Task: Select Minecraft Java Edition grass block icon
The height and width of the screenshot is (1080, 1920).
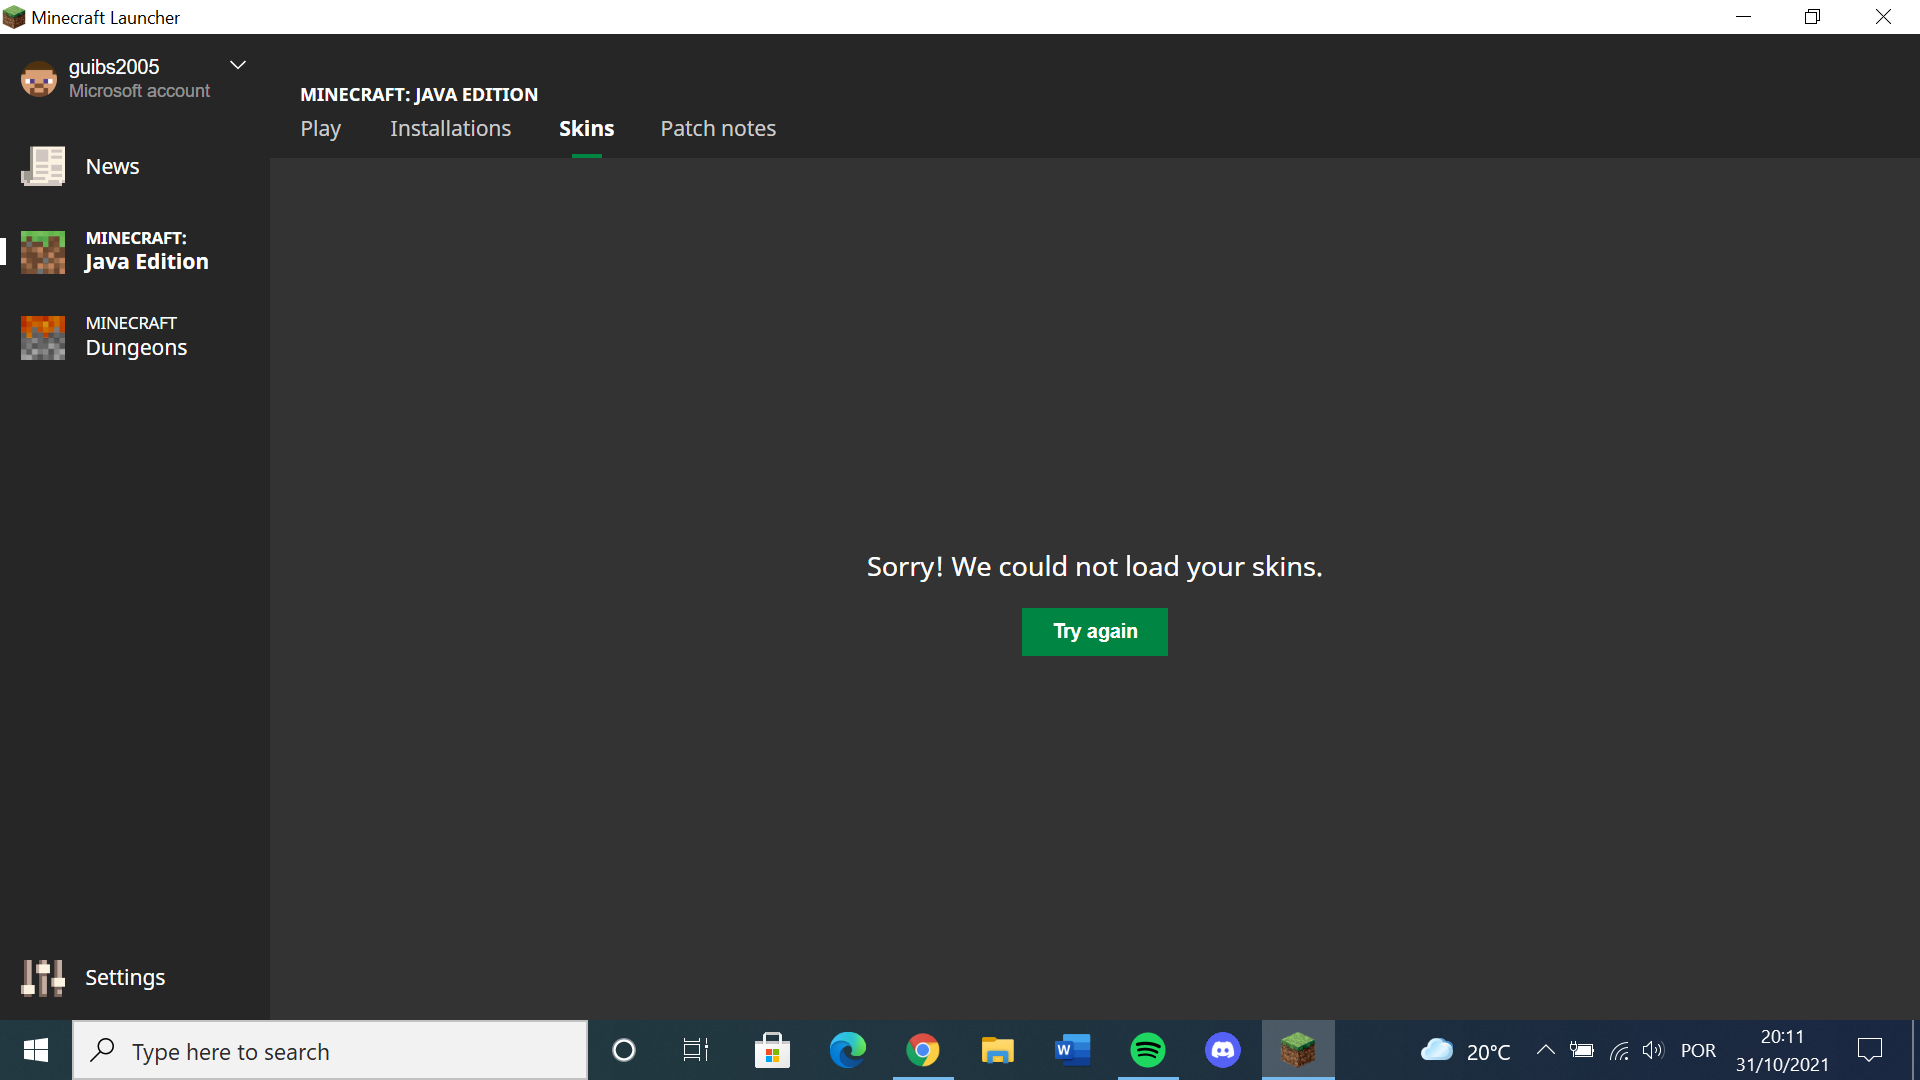Action: tap(43, 252)
